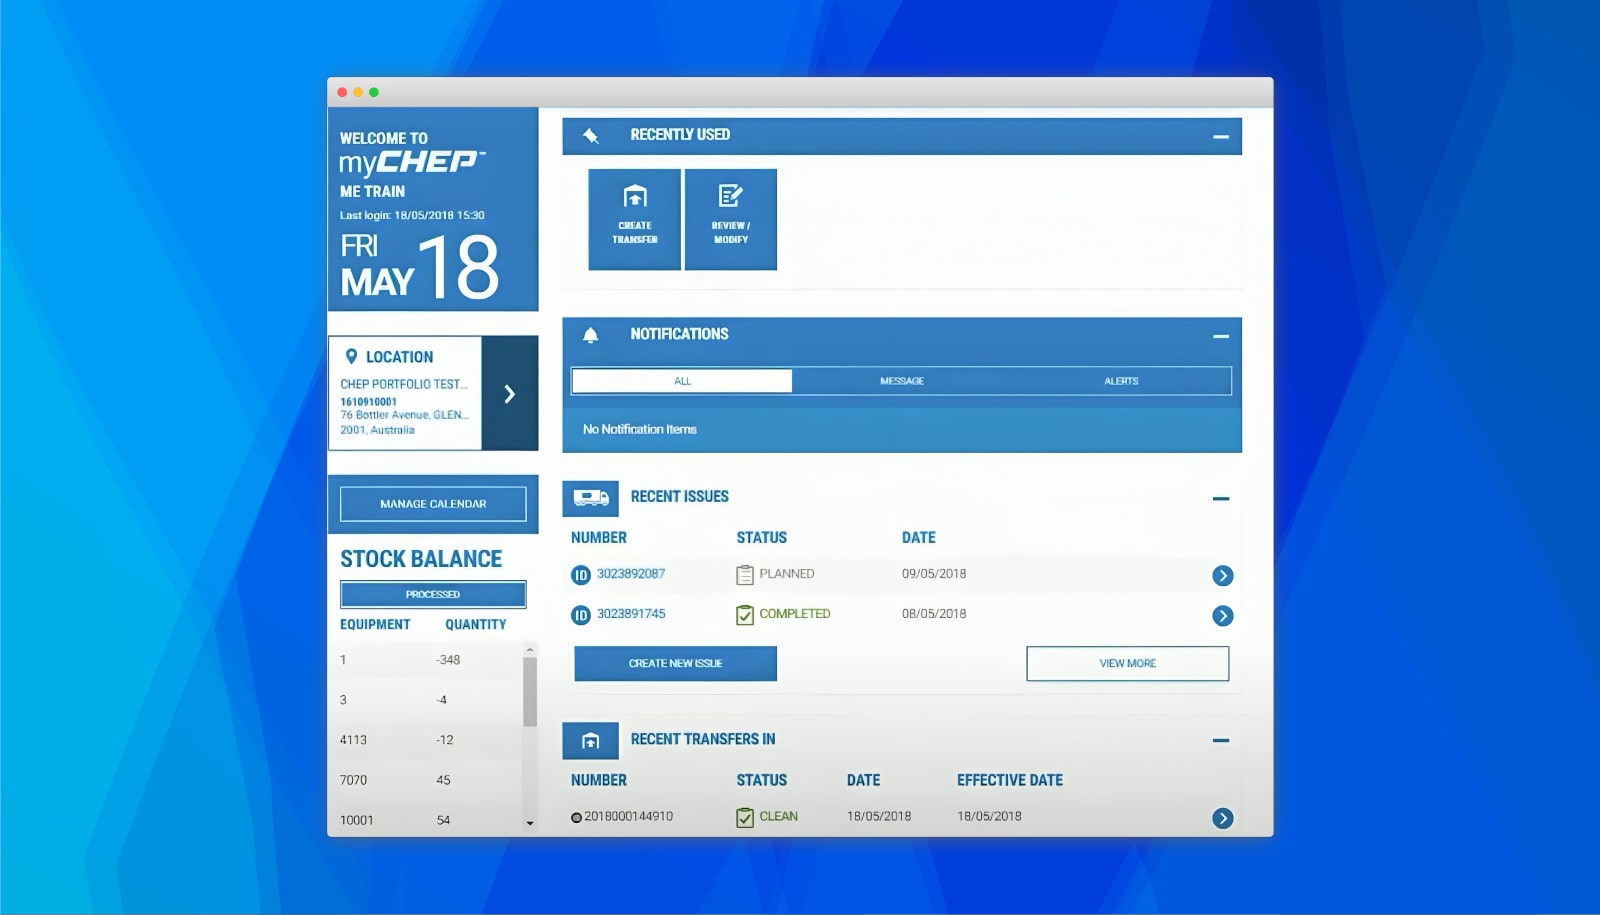Click View More under Recent Issues
This screenshot has width=1600, height=915.
1128,663
